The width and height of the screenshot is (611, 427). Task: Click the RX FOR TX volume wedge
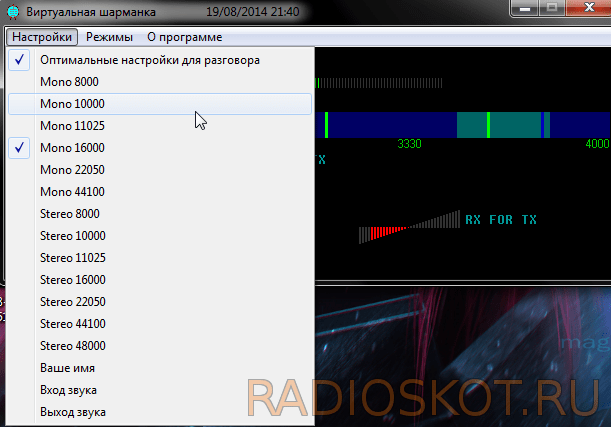pos(409,227)
